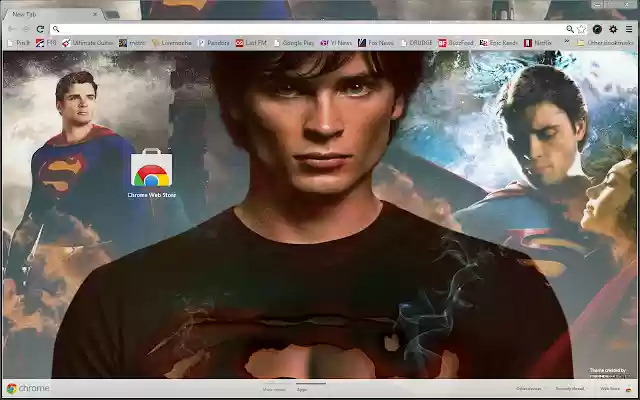Open the Other devices menu
Image resolution: width=640 pixels, height=400 pixels.
(529, 389)
